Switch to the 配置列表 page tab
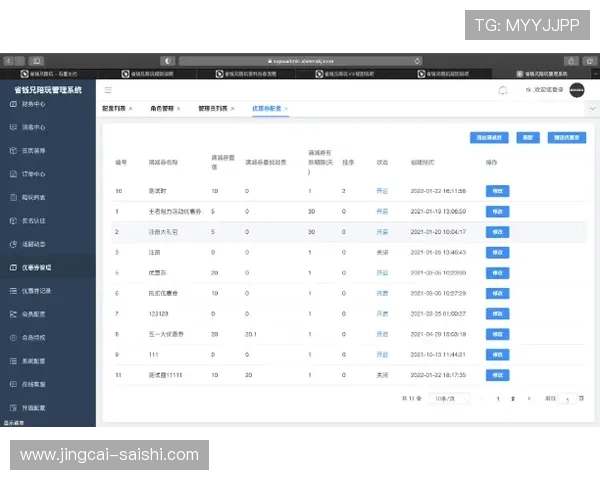 point(114,109)
